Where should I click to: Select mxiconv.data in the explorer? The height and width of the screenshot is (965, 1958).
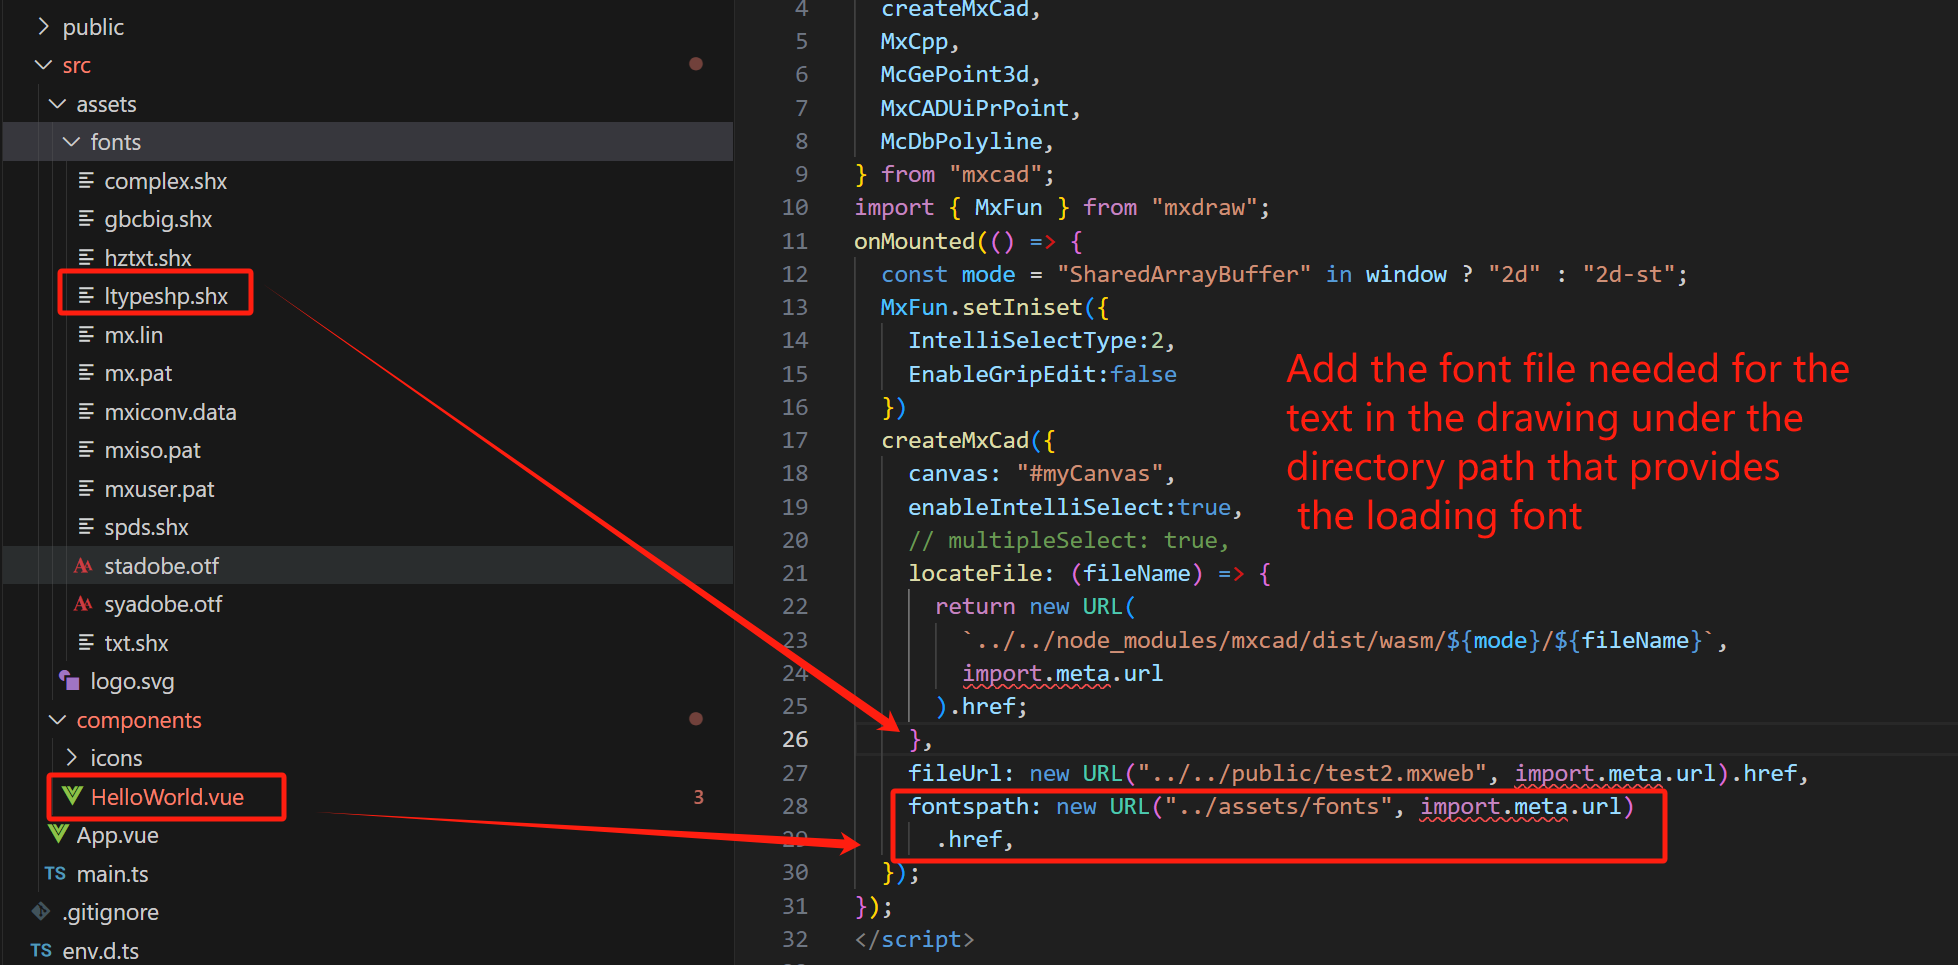click(170, 412)
